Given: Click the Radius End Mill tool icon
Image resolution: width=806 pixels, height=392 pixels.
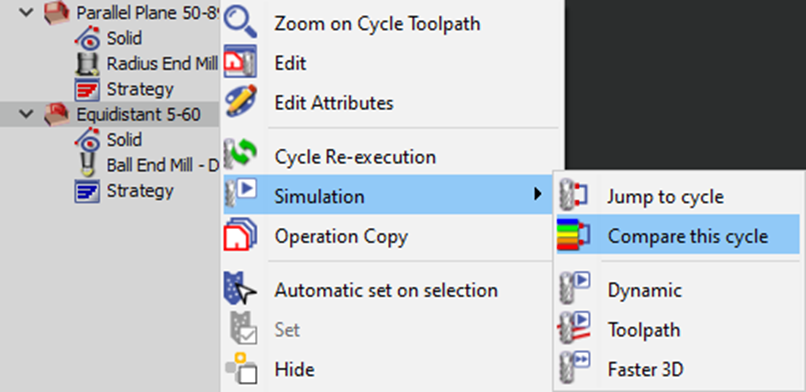Looking at the screenshot, I should pyautogui.click(x=87, y=64).
